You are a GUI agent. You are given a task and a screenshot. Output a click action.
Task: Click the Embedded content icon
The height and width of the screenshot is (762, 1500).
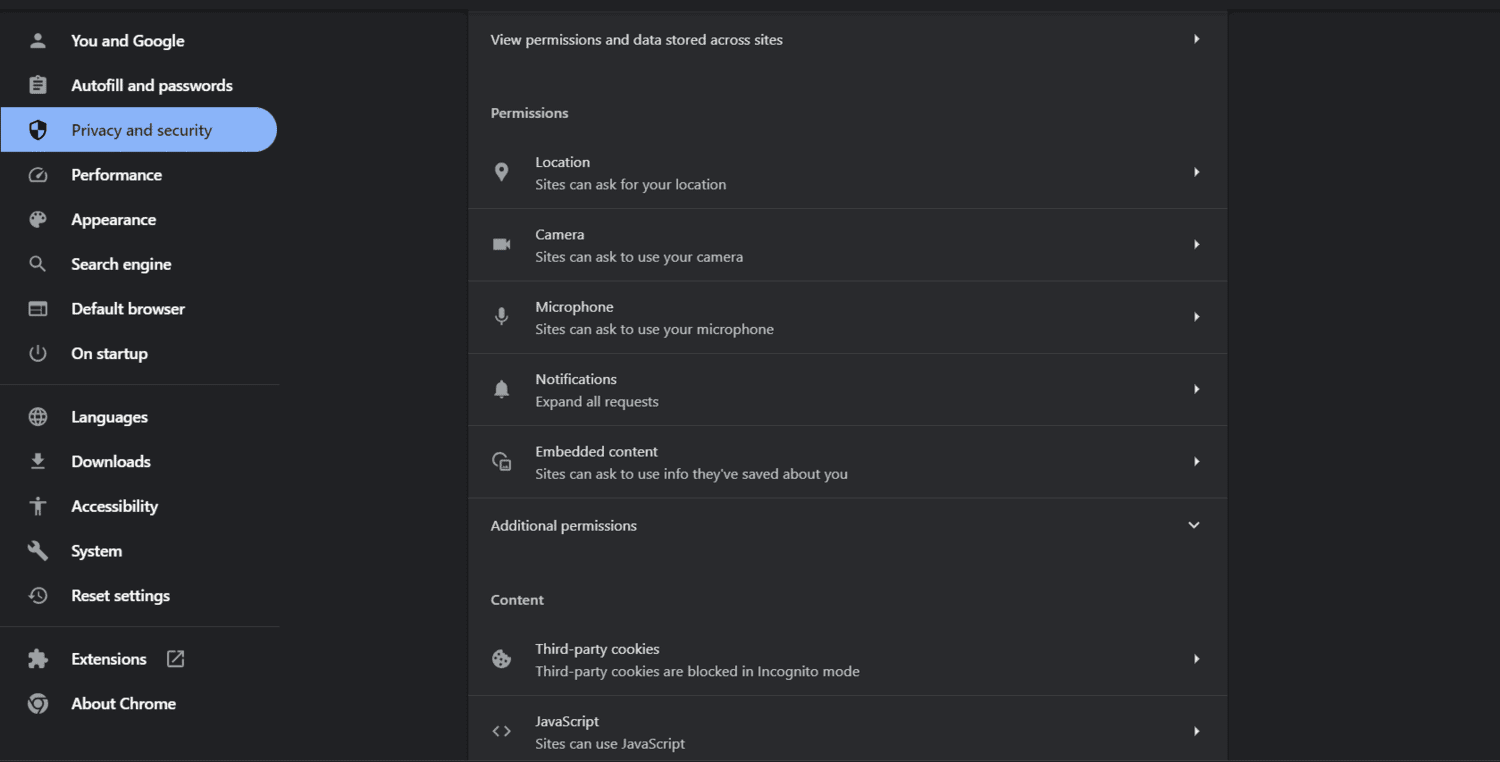tap(502, 462)
